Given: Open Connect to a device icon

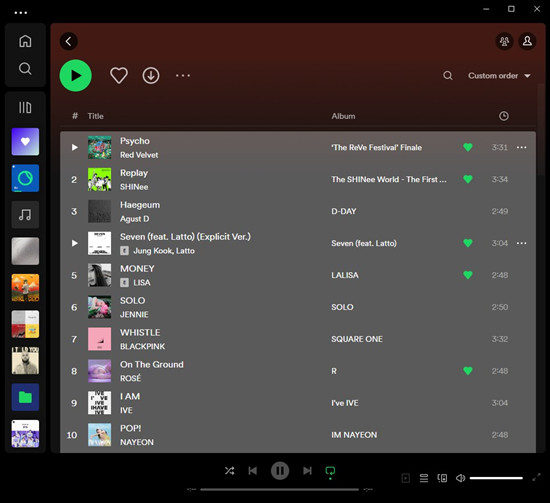Looking at the screenshot, I should coord(442,478).
